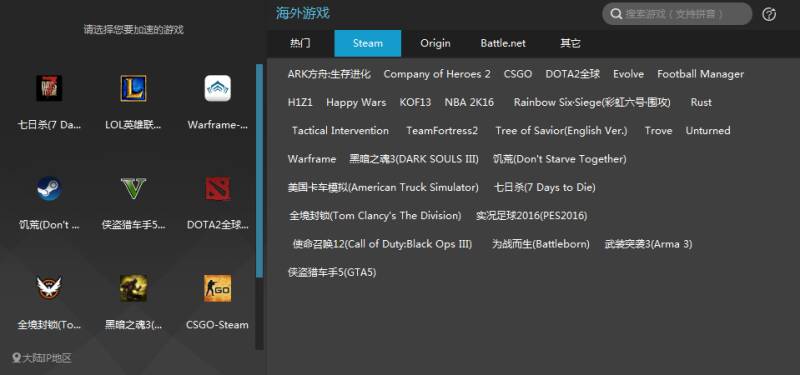800x375 pixels.
Task: Click the 大陆IP地区 location marker
Action: click(x=17, y=358)
